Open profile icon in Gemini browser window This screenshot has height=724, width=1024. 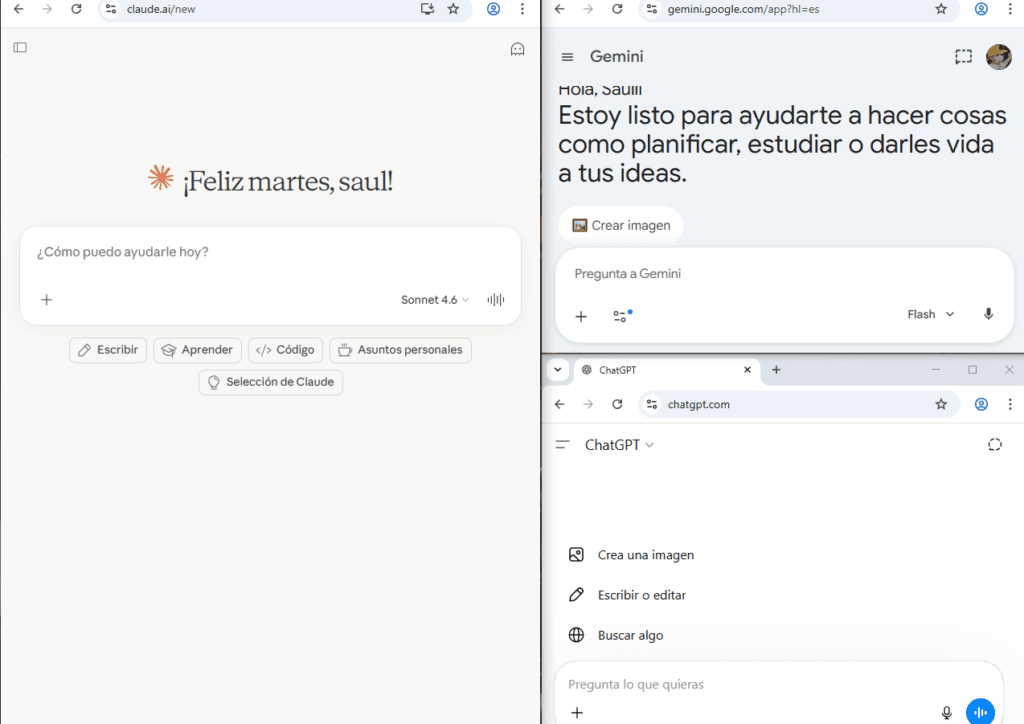point(981,9)
